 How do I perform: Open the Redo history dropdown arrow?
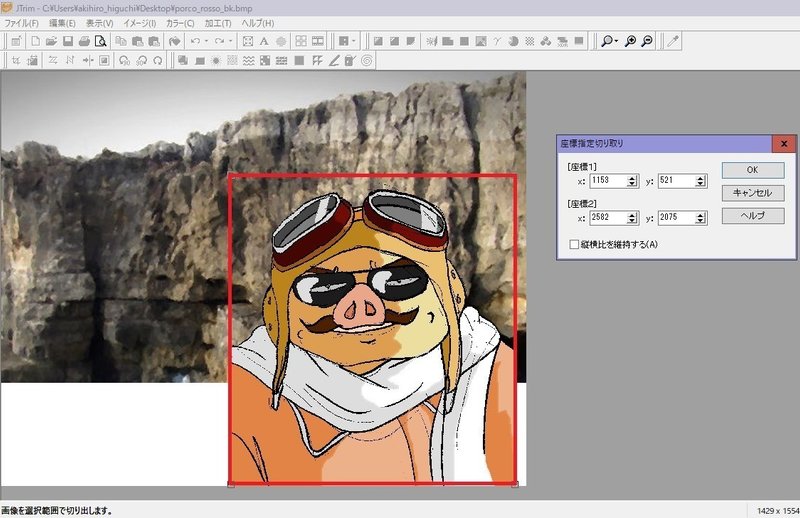point(230,41)
